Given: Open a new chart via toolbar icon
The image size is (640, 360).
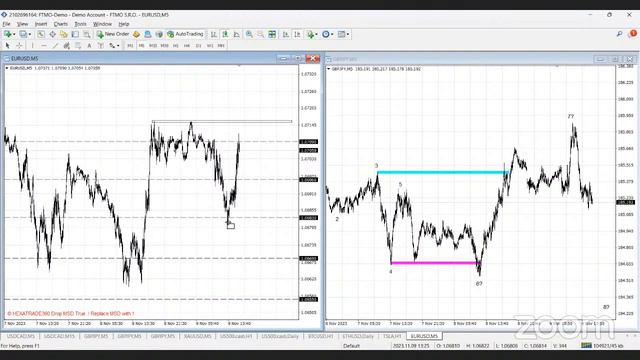Looking at the screenshot, I should point(7,34).
